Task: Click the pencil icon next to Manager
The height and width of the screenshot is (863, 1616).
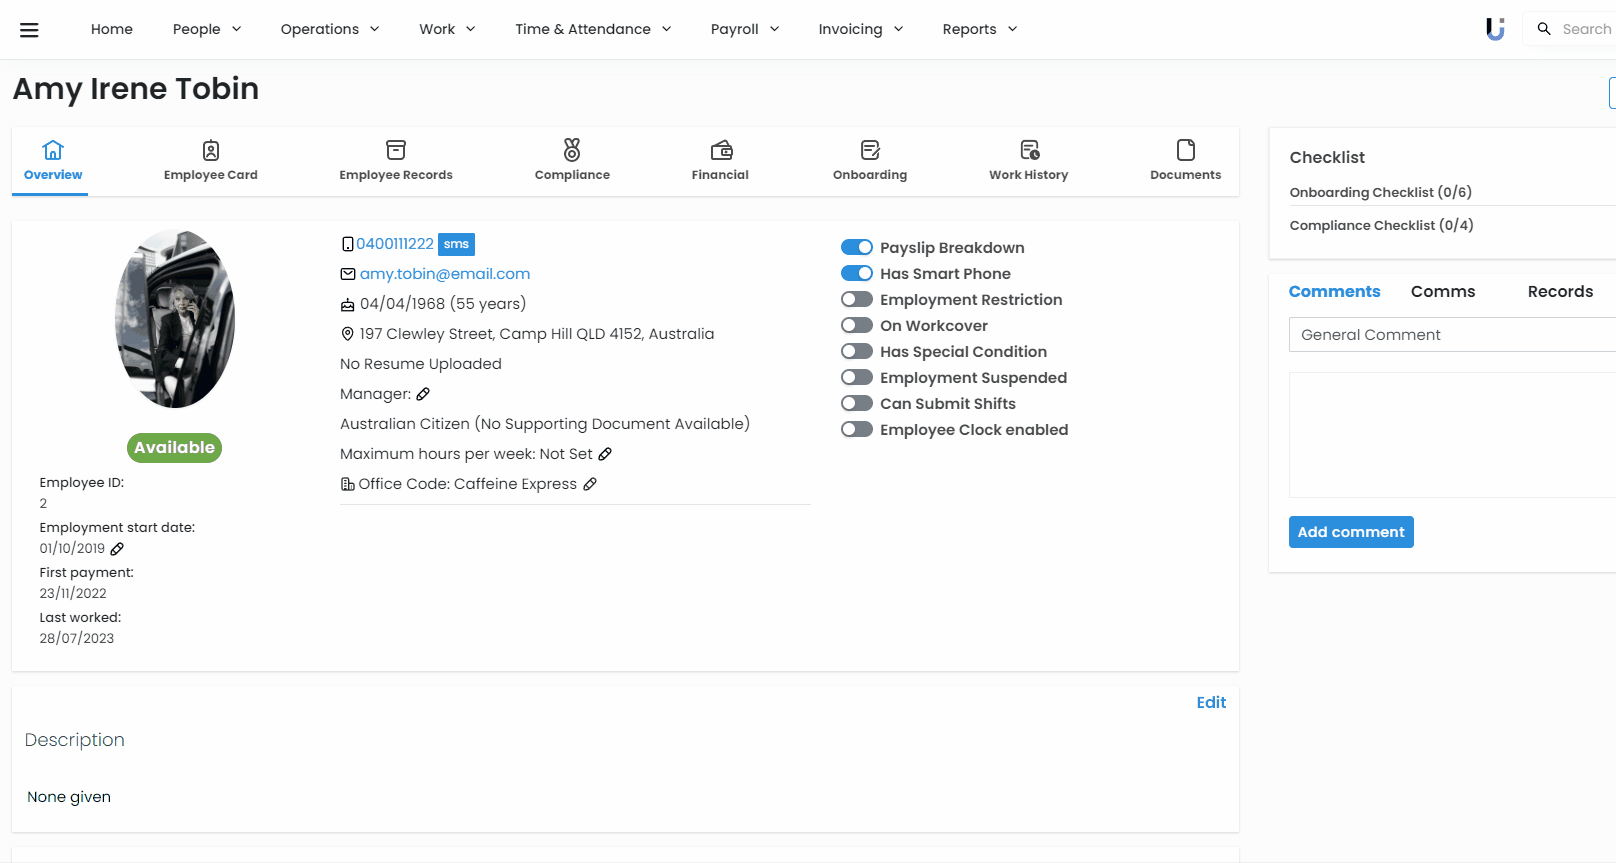Action: pyautogui.click(x=423, y=394)
